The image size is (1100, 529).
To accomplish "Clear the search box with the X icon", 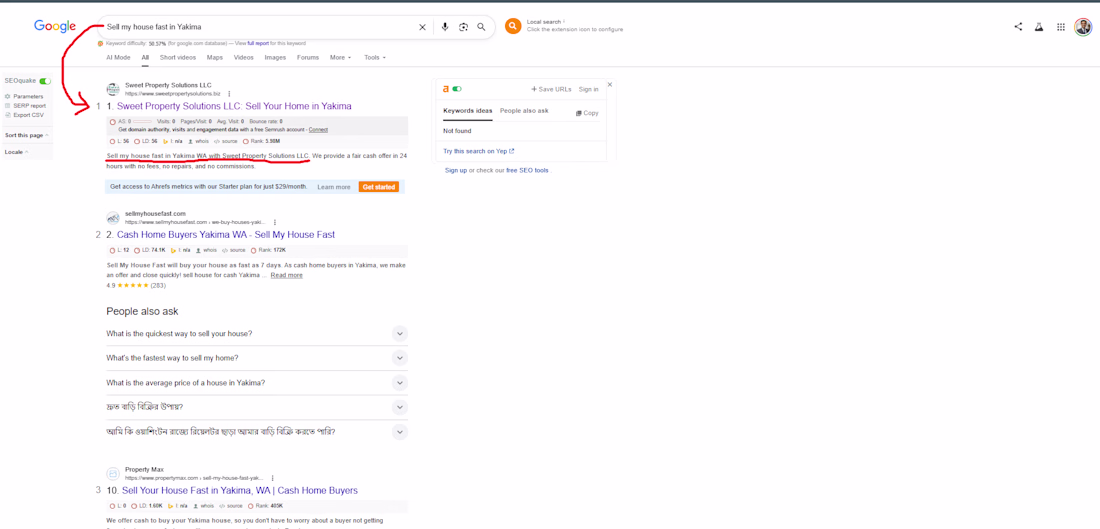I will (x=422, y=27).
